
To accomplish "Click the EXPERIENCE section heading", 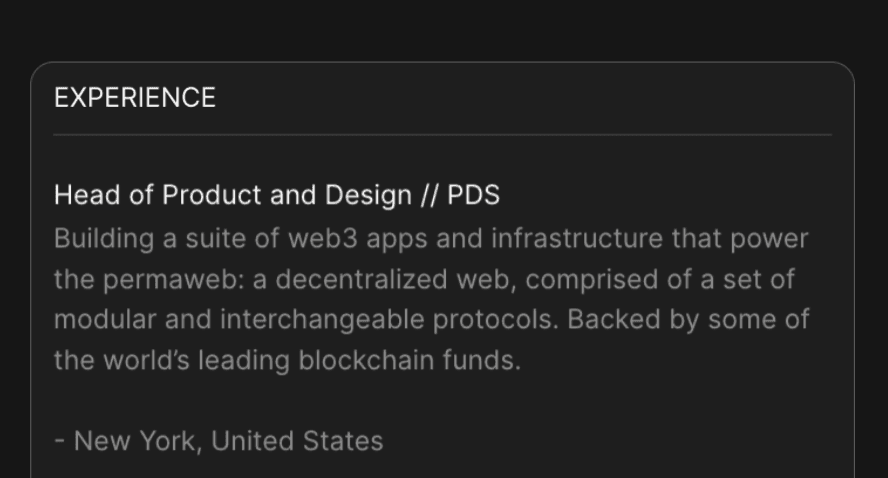I will [x=135, y=98].
